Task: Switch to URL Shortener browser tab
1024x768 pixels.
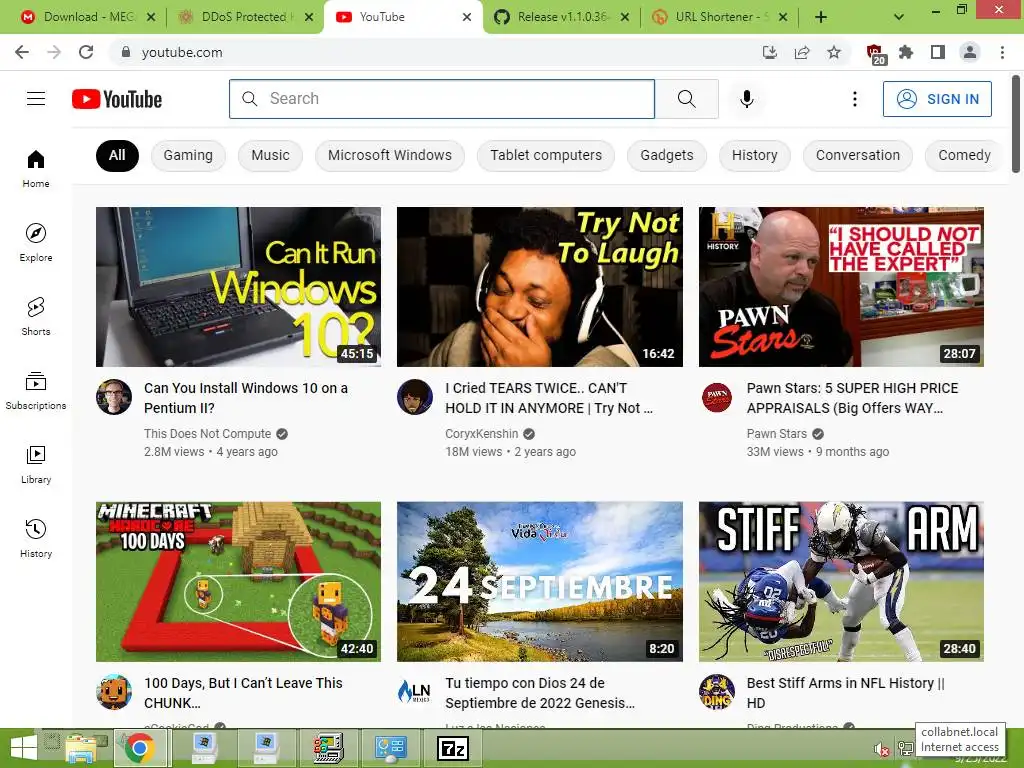Action: click(x=718, y=17)
